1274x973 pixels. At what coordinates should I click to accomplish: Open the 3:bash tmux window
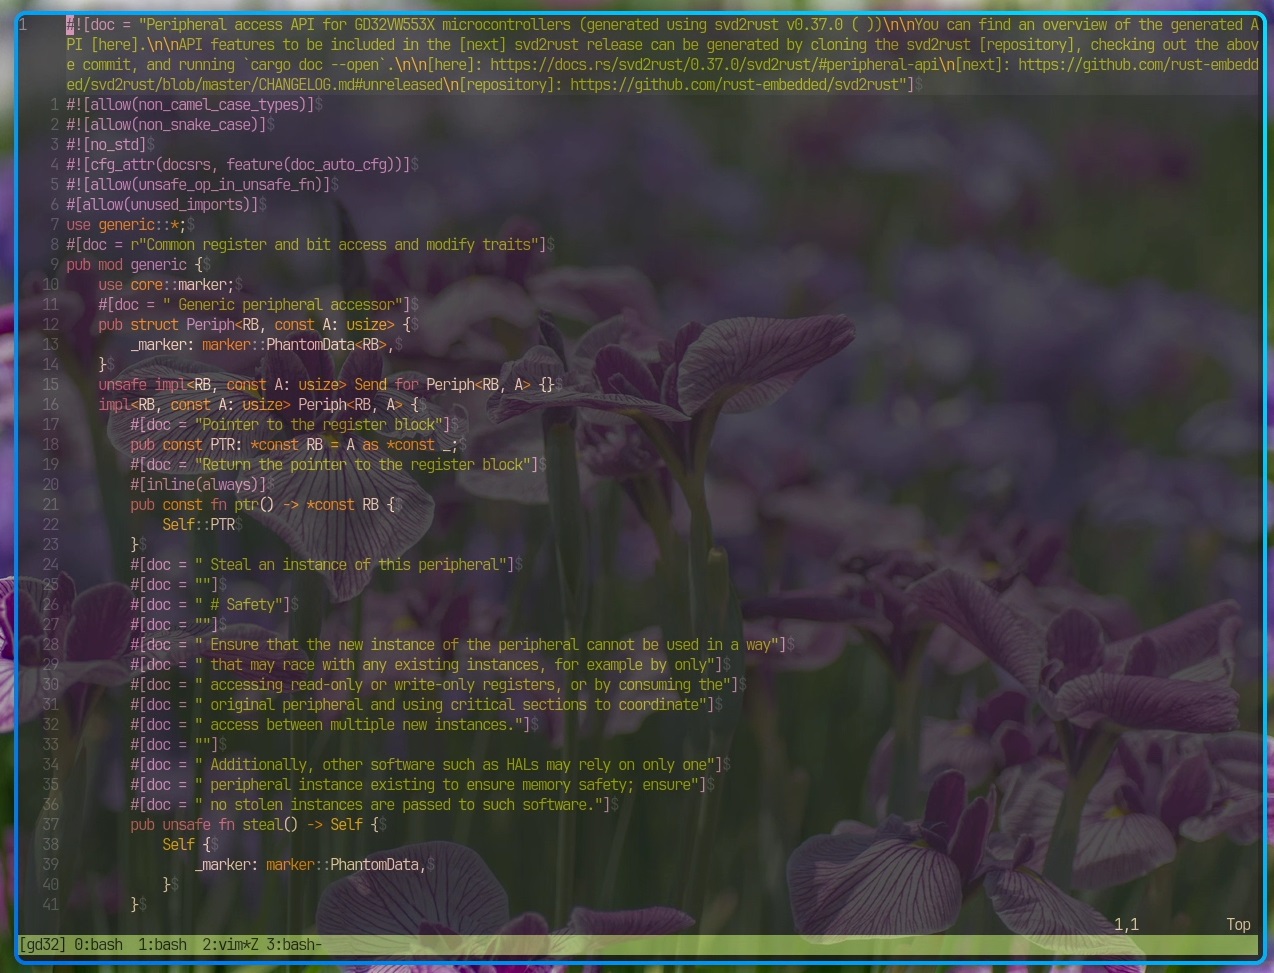click(293, 944)
